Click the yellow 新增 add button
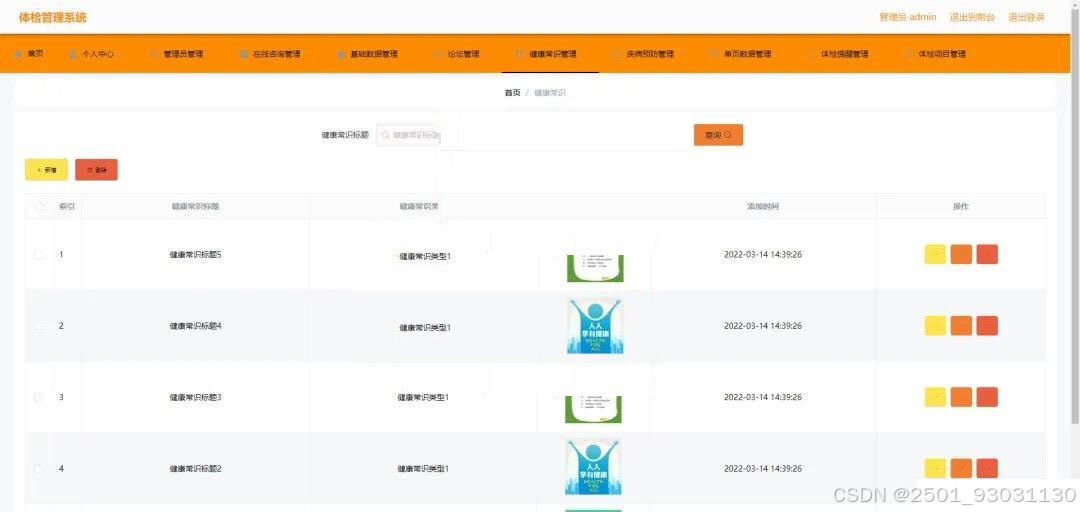 click(x=46, y=170)
